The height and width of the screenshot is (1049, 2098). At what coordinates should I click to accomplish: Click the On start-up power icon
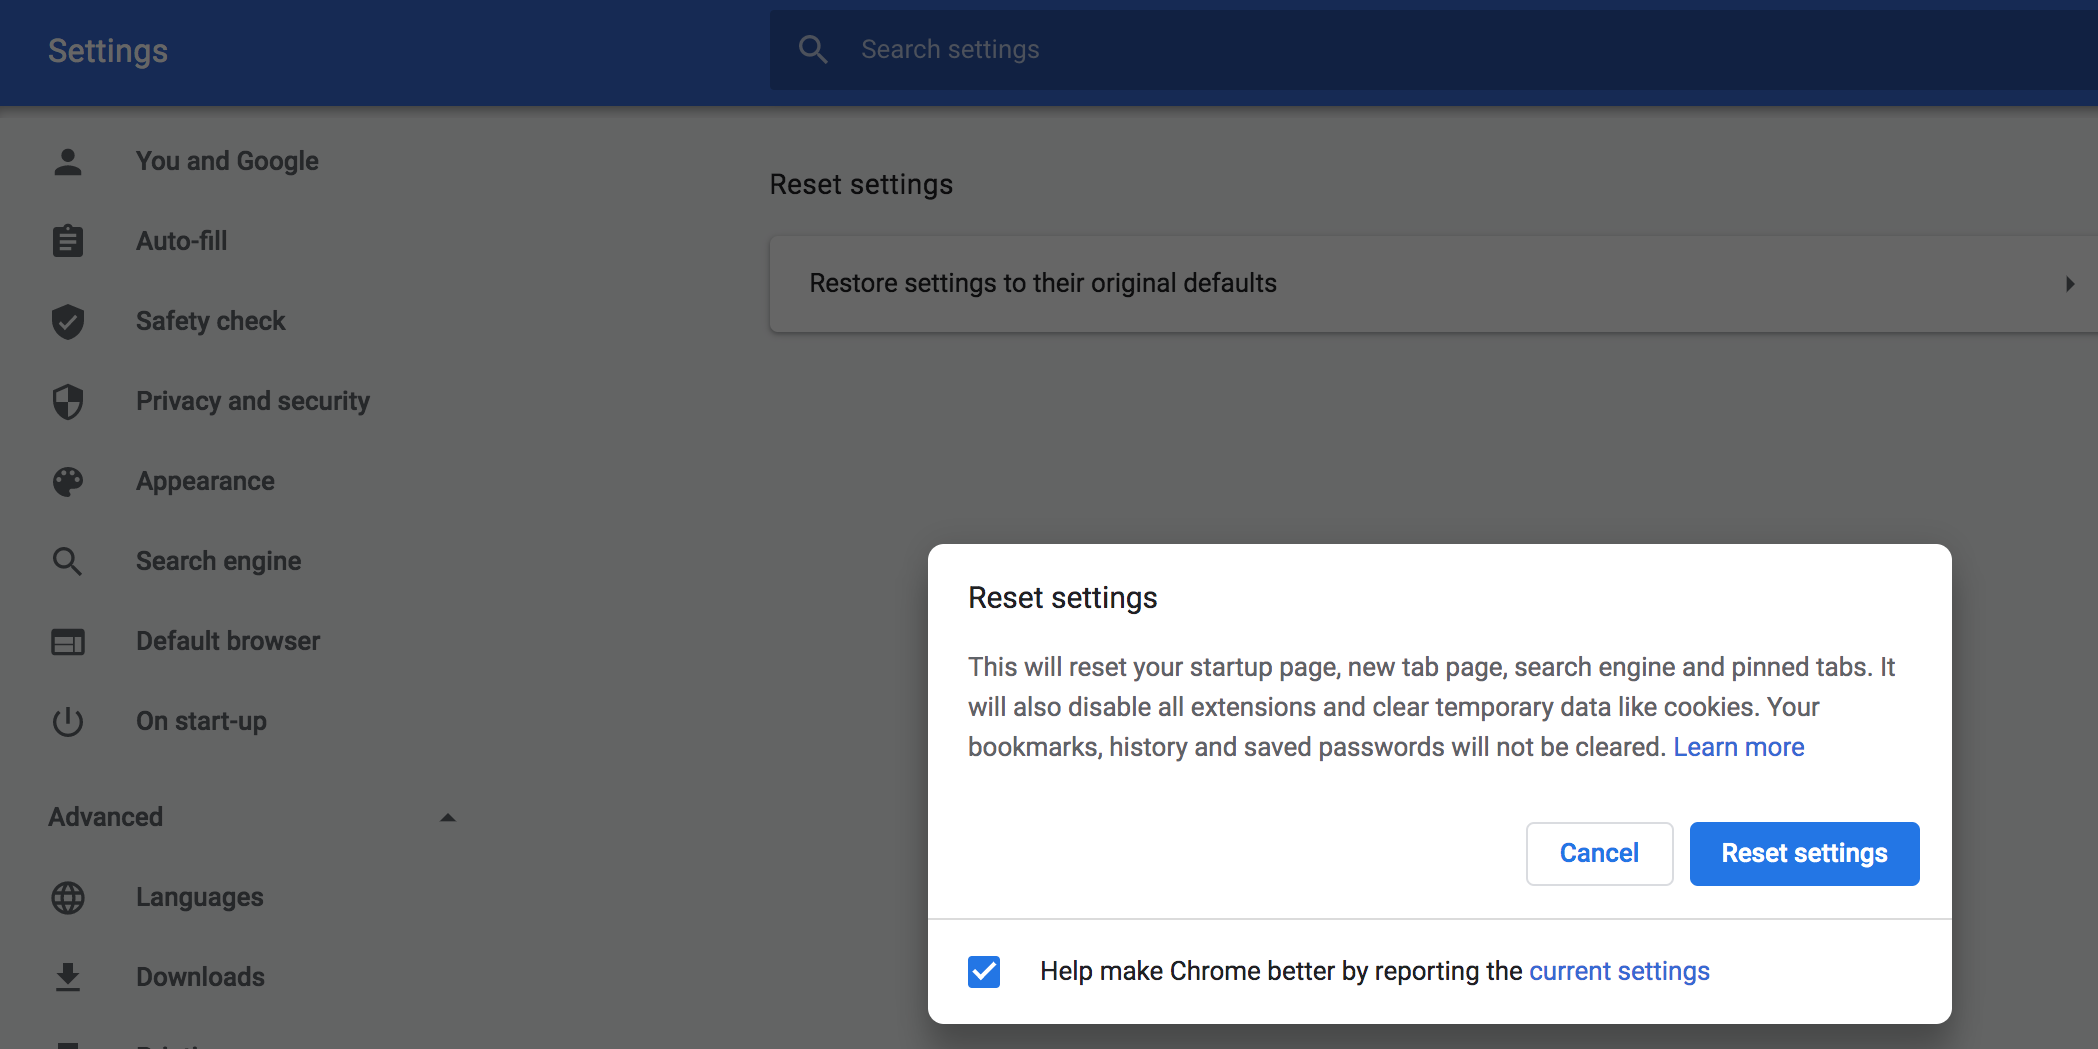pos(67,721)
